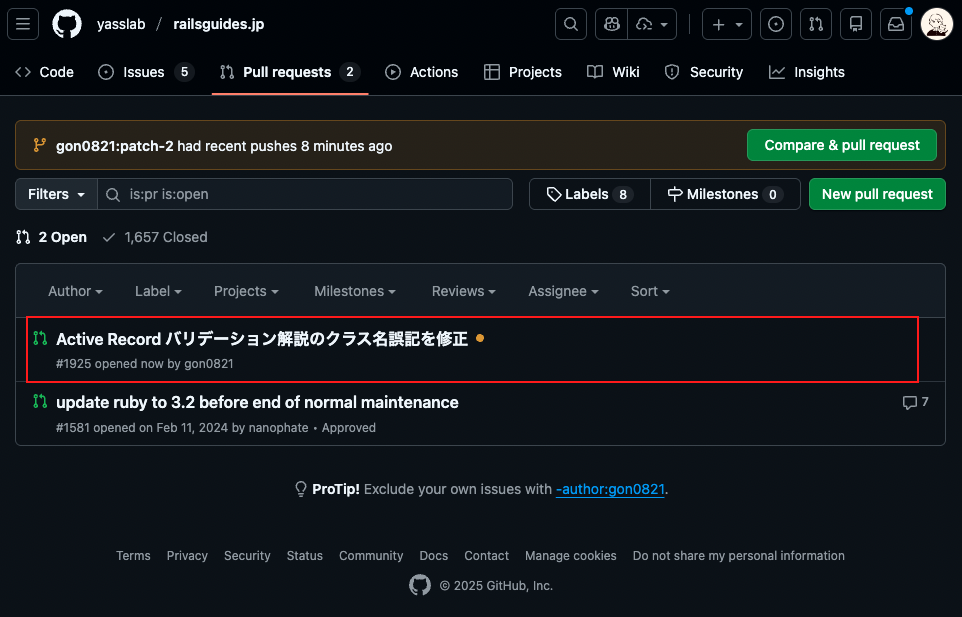Expand the Milestones filter dropdown
This screenshot has height=617, width=962.
[x=355, y=291]
